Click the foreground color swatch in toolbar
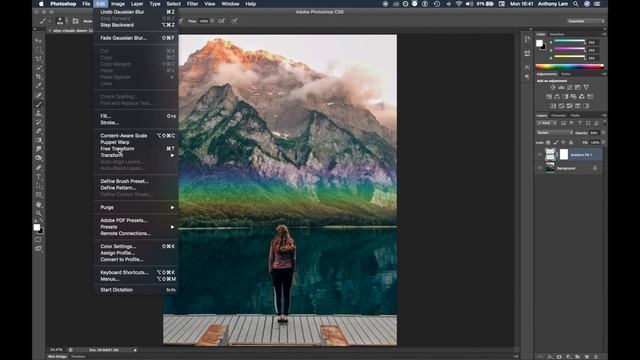The image size is (640, 360). pos(37,227)
